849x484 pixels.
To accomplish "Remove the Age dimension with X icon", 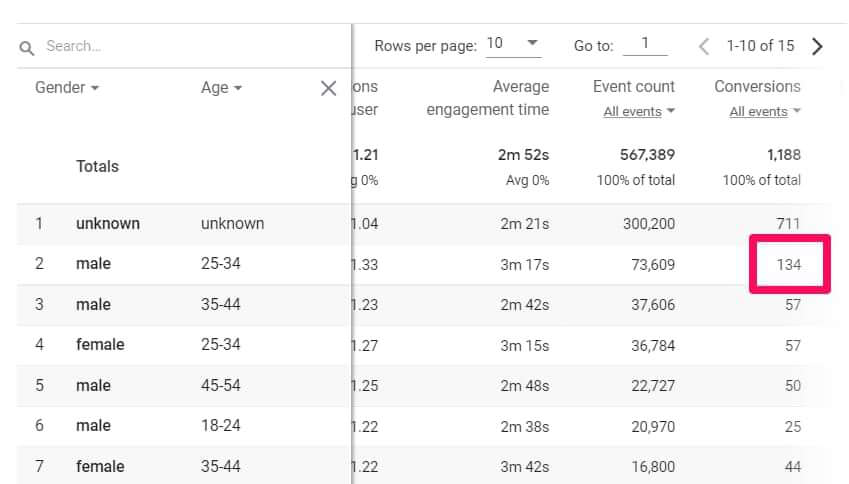I will click(328, 88).
